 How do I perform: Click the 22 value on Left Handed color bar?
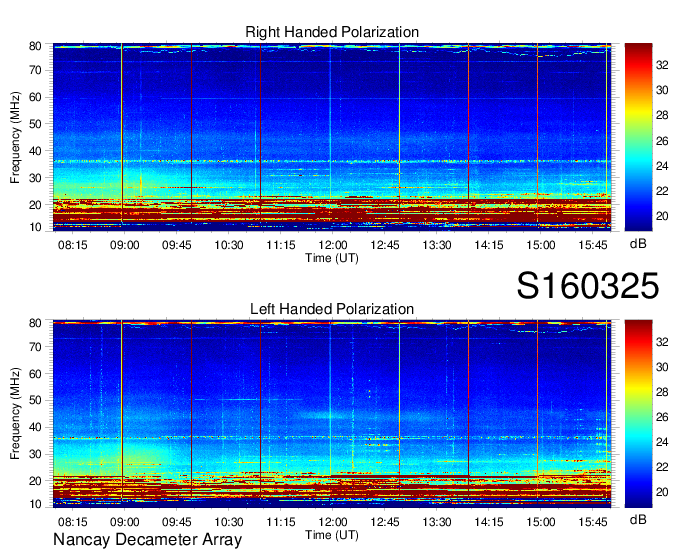click(662, 467)
